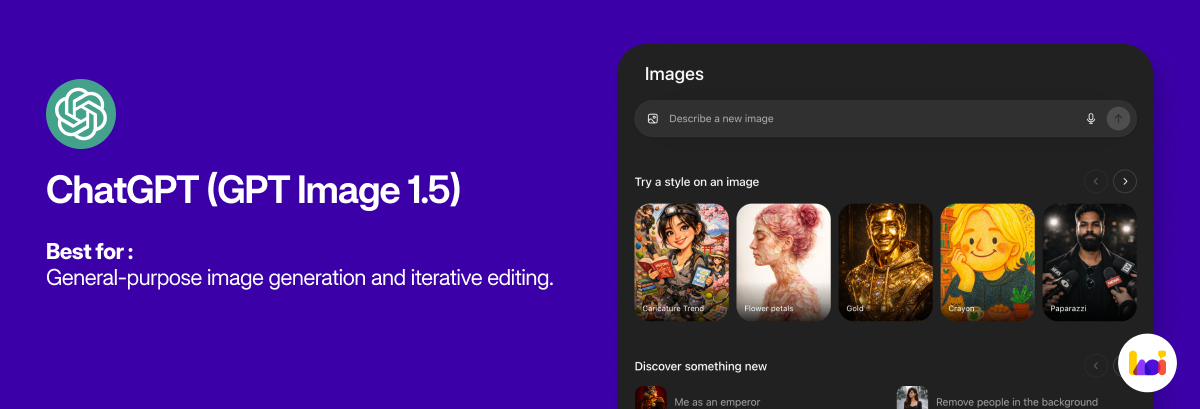Screen dimensions: 1200x409
Task: Click the 'Best for :' label
Action: (x=90, y=251)
